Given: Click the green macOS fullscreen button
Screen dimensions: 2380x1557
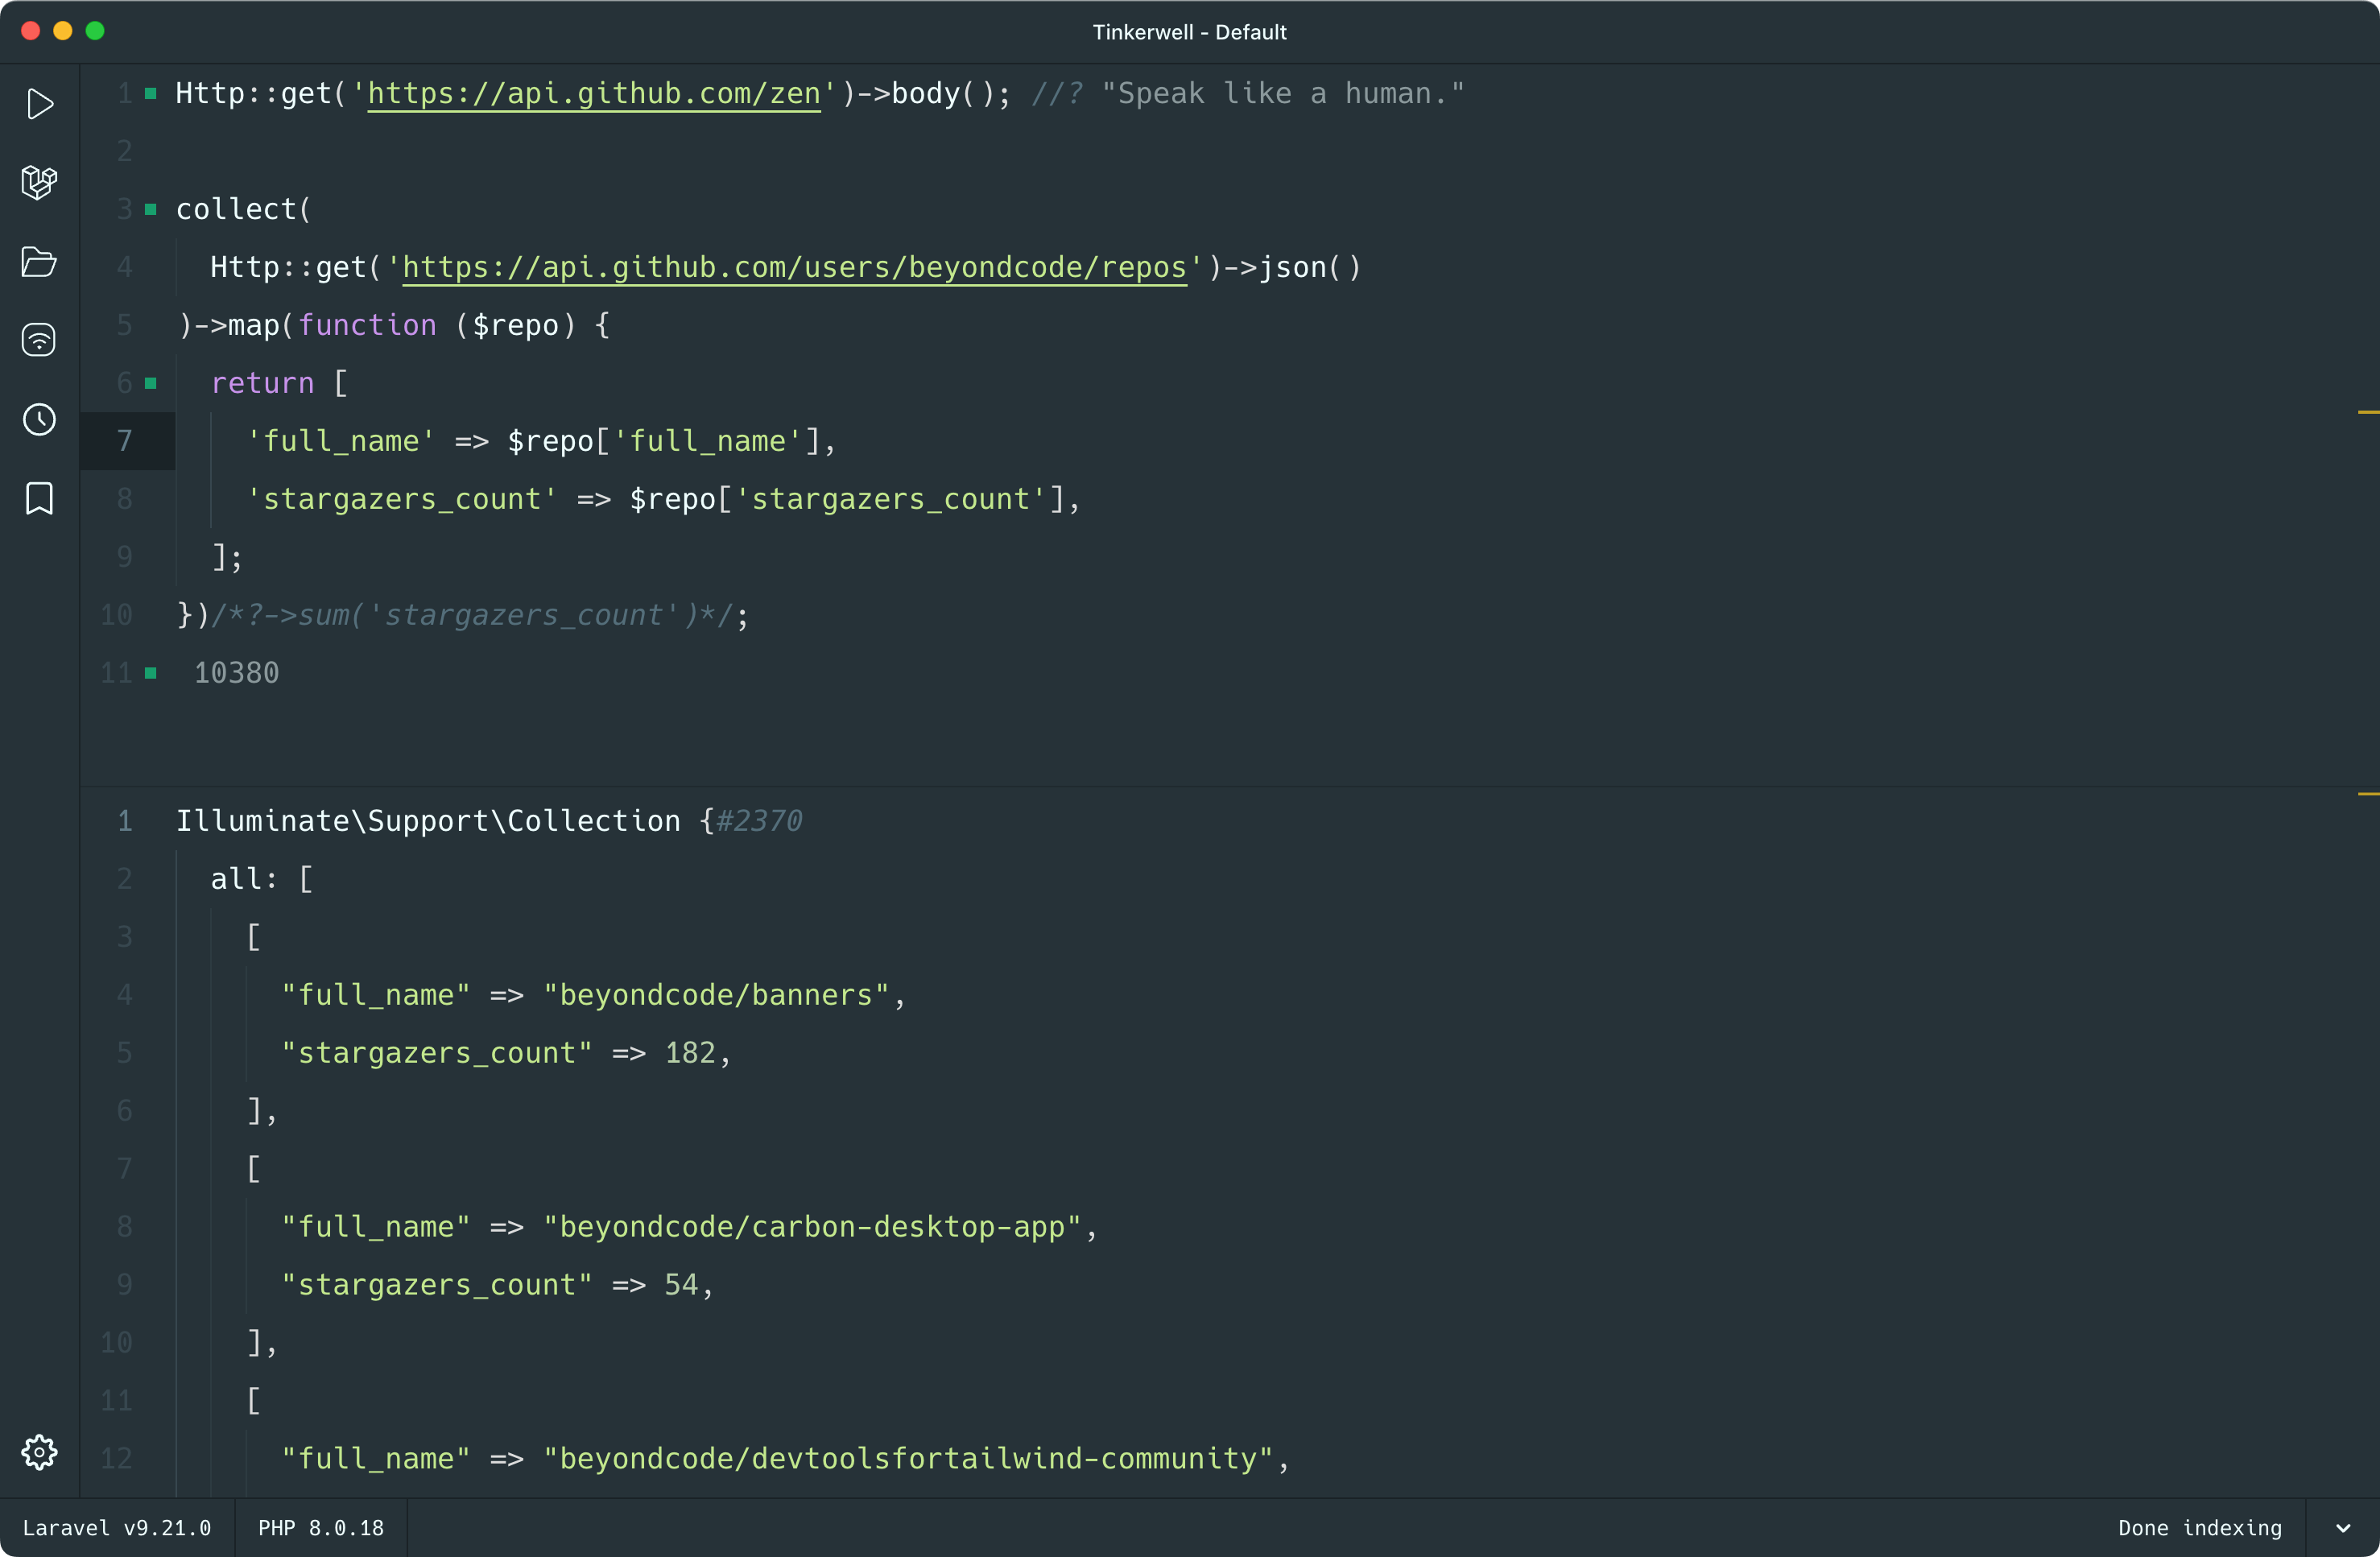Looking at the screenshot, I should coord(95,31).
